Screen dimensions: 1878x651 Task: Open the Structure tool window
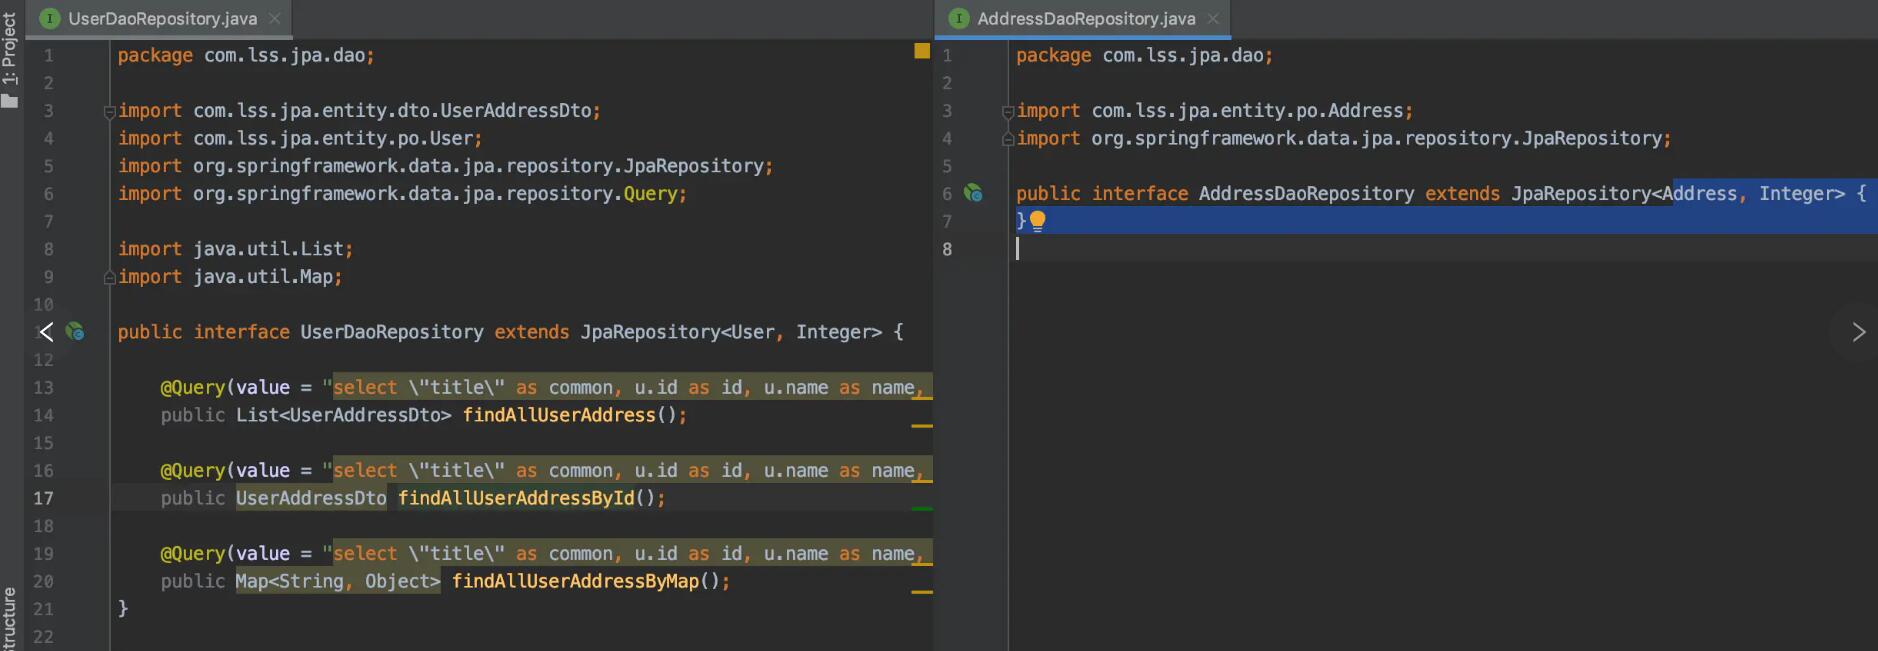point(10,620)
